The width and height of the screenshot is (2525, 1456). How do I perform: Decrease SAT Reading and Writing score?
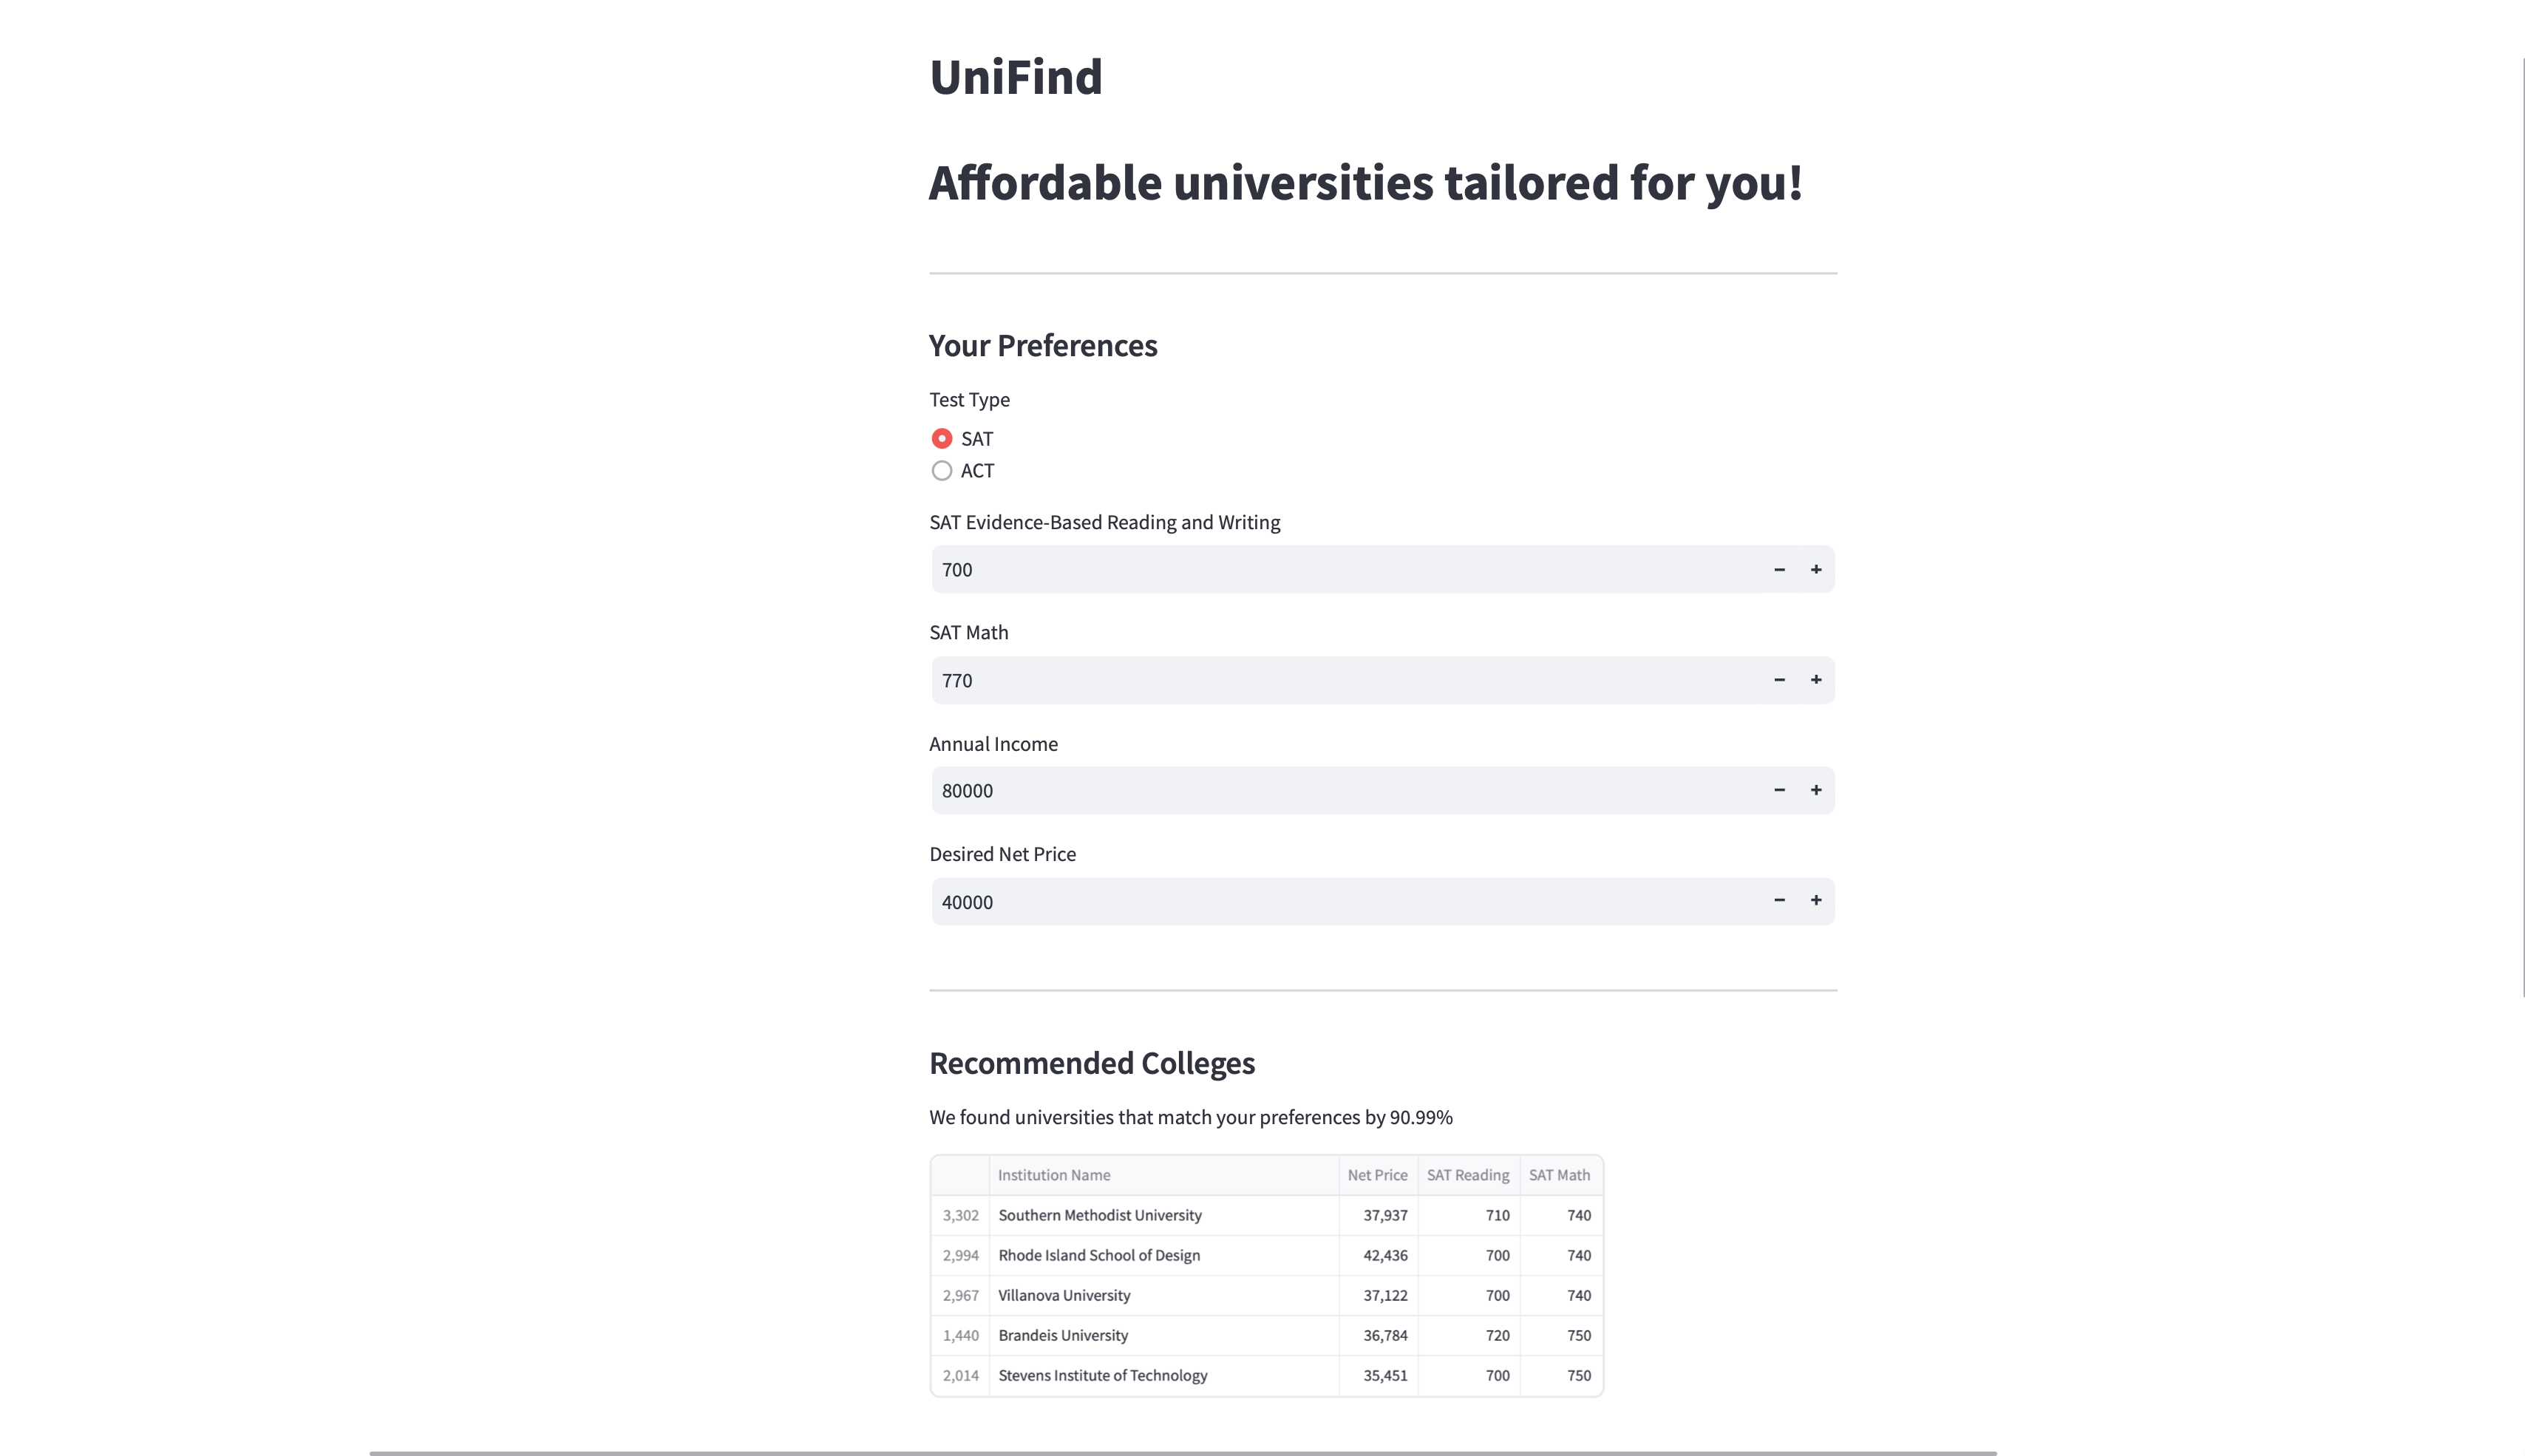[x=1779, y=570]
